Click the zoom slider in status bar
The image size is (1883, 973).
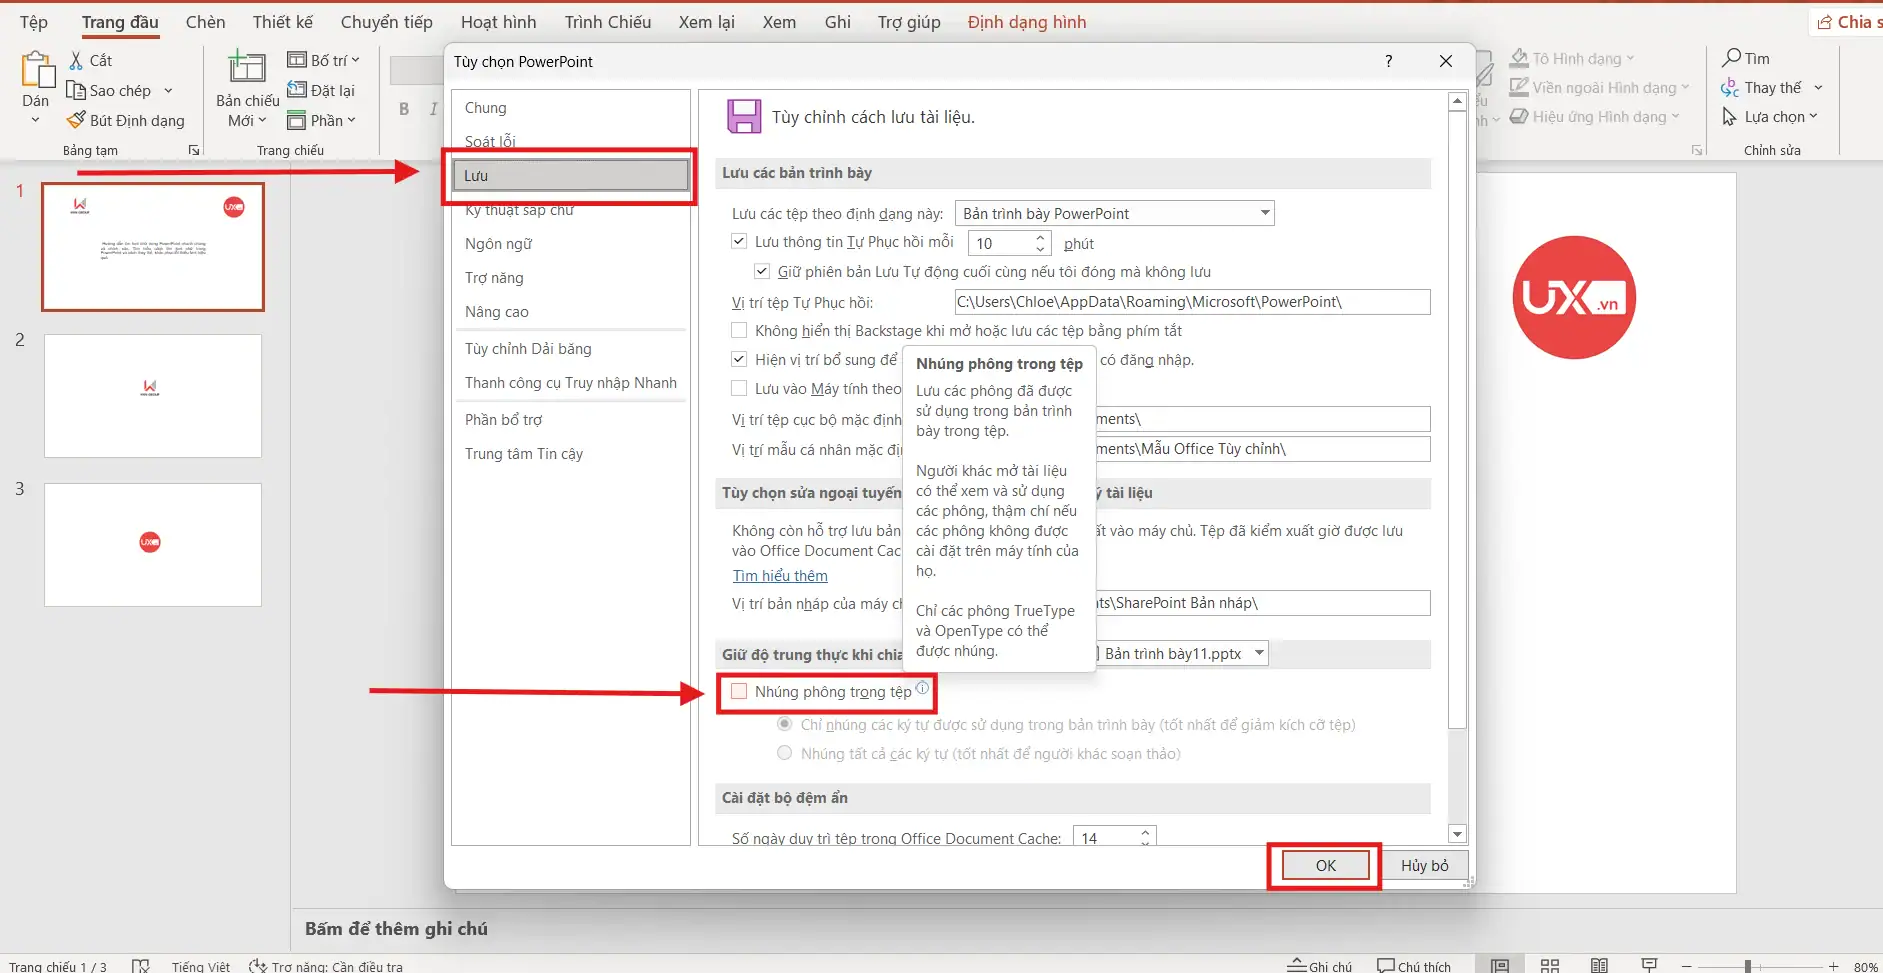point(1747,966)
